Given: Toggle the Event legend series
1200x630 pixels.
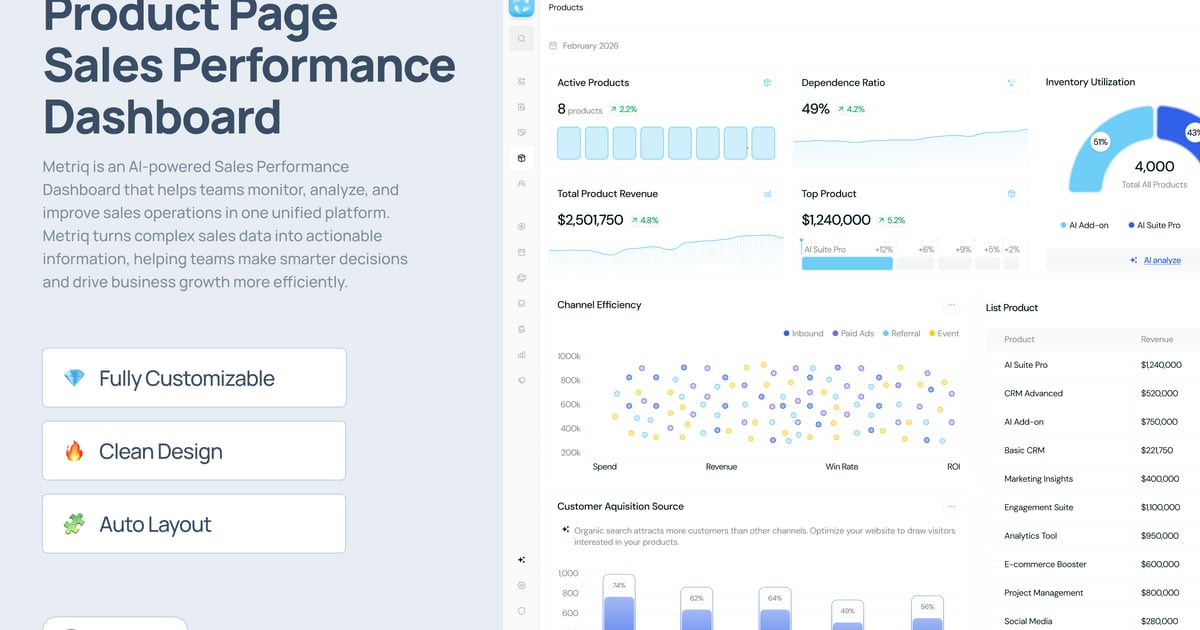Looking at the screenshot, I should (x=944, y=333).
